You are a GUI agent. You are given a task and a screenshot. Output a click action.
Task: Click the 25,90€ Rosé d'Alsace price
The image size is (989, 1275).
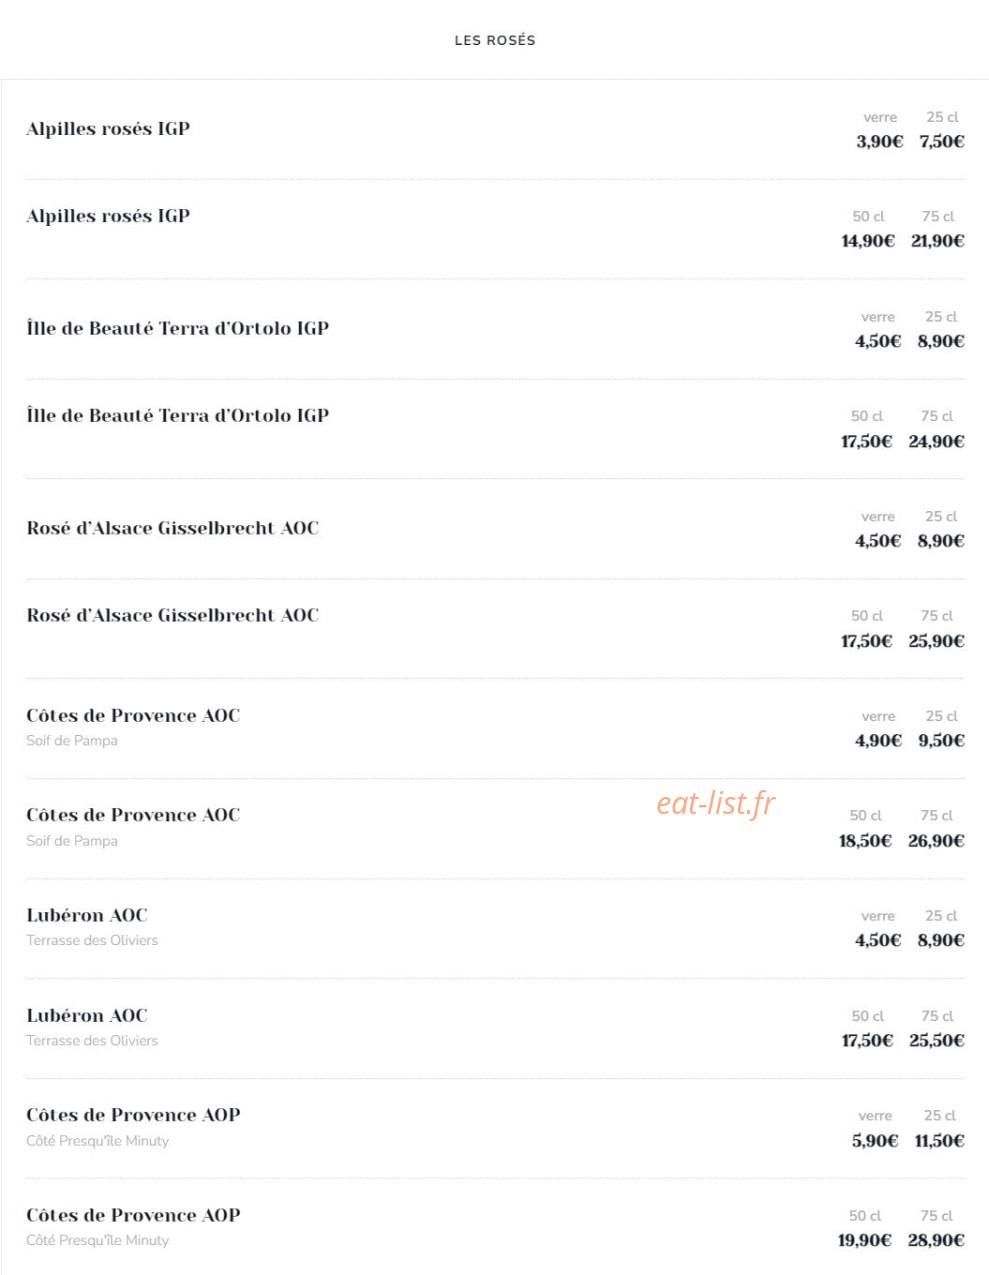(936, 641)
